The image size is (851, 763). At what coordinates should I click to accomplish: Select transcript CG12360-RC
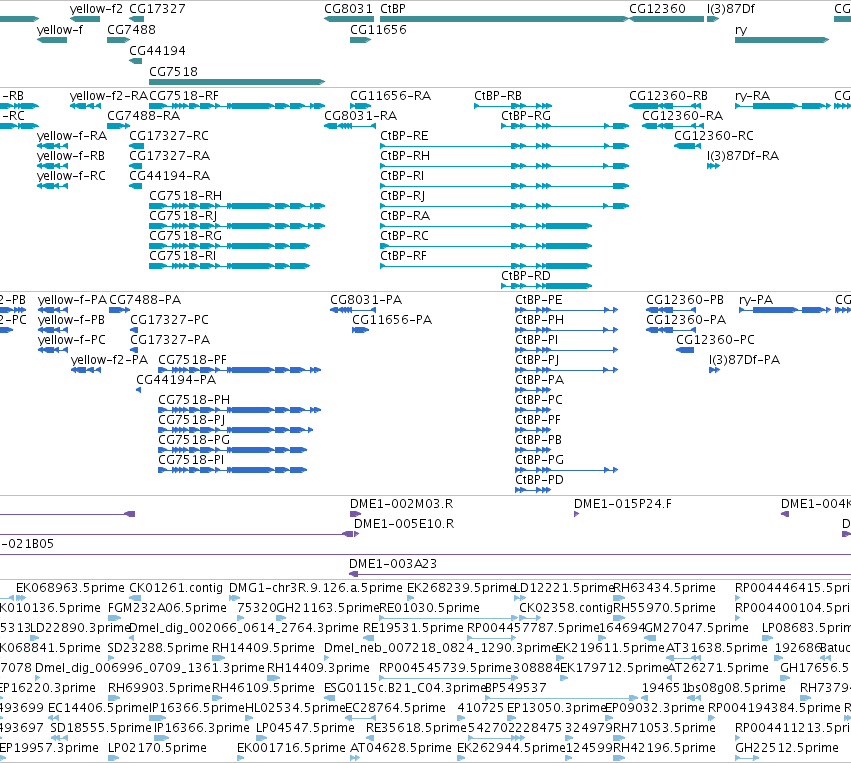688,146
